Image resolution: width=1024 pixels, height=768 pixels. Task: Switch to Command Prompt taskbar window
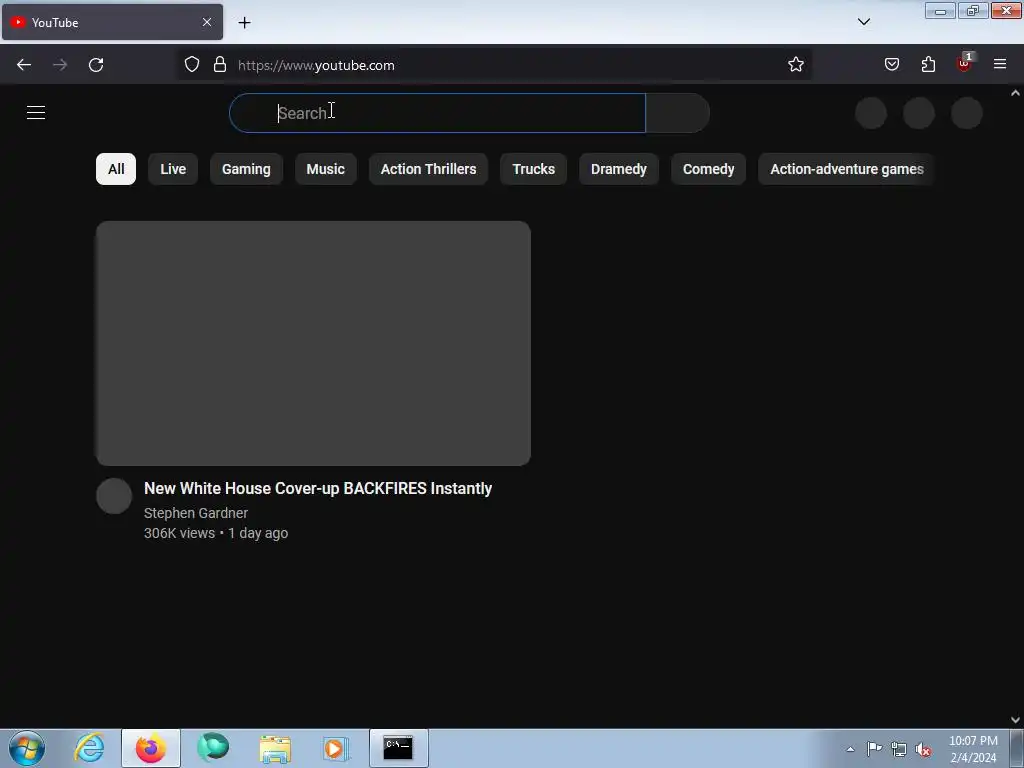click(398, 748)
